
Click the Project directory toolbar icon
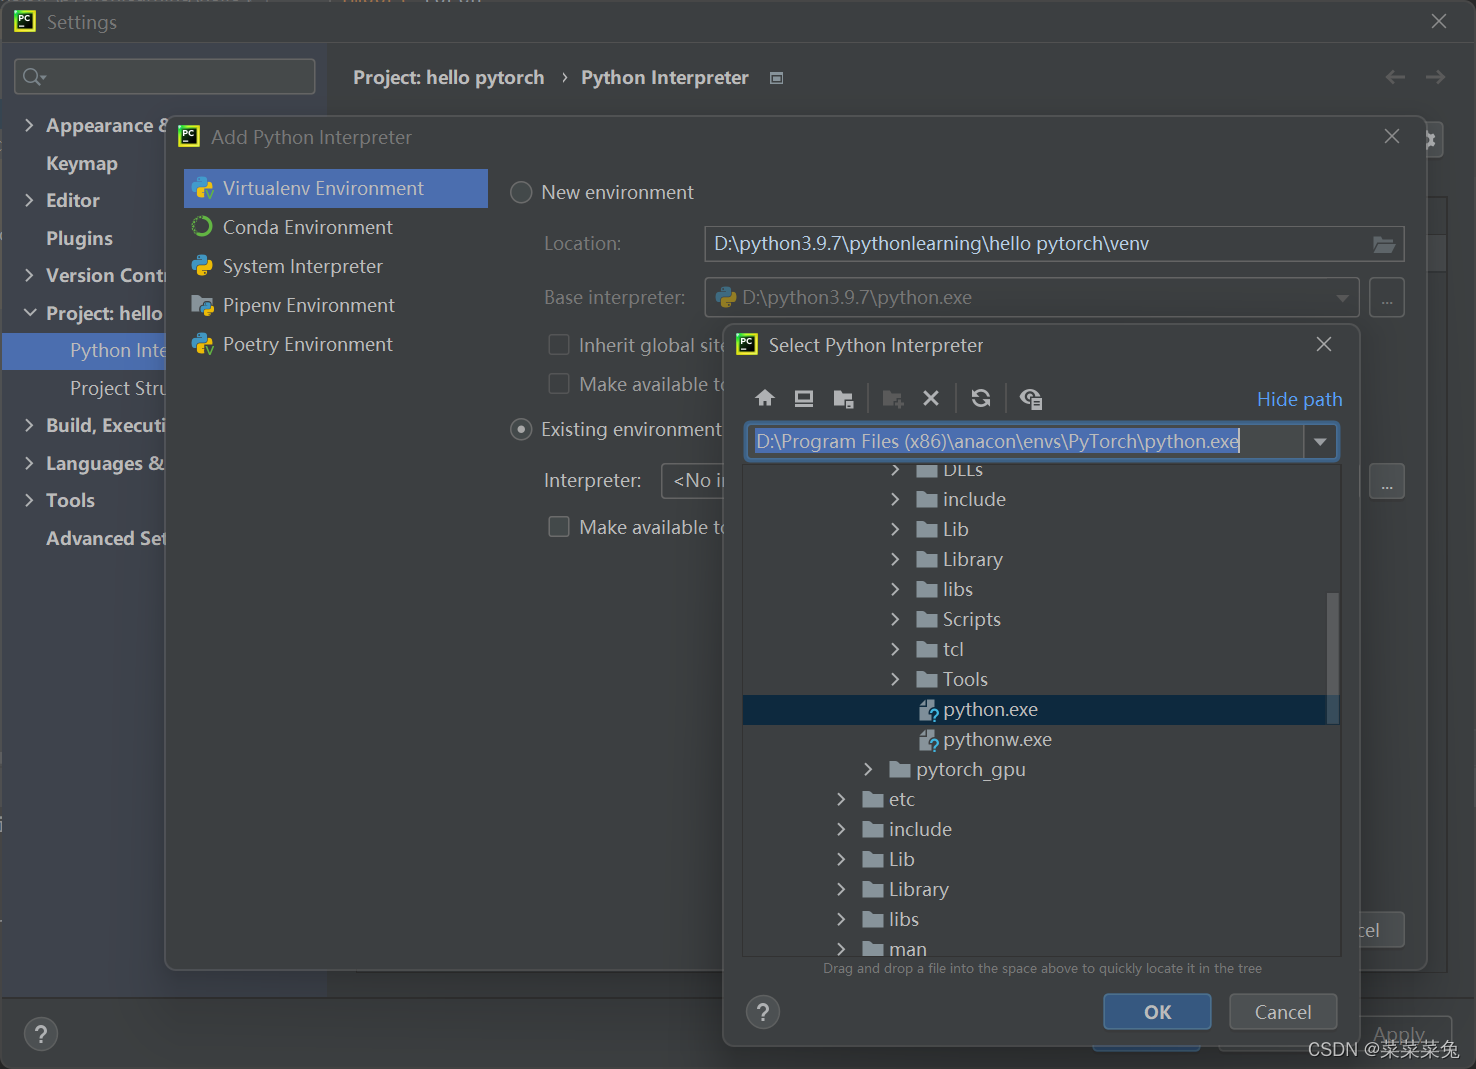843,399
